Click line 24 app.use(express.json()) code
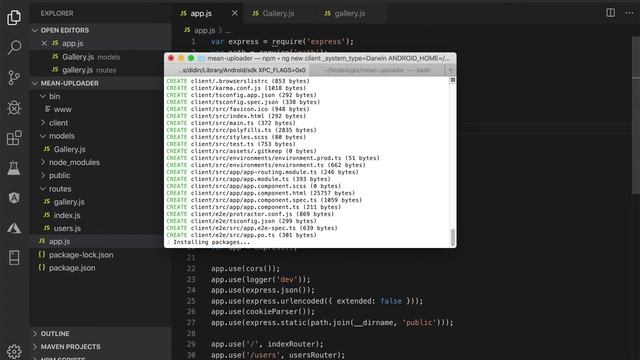The width and height of the screenshot is (640, 360). click(x=263, y=290)
